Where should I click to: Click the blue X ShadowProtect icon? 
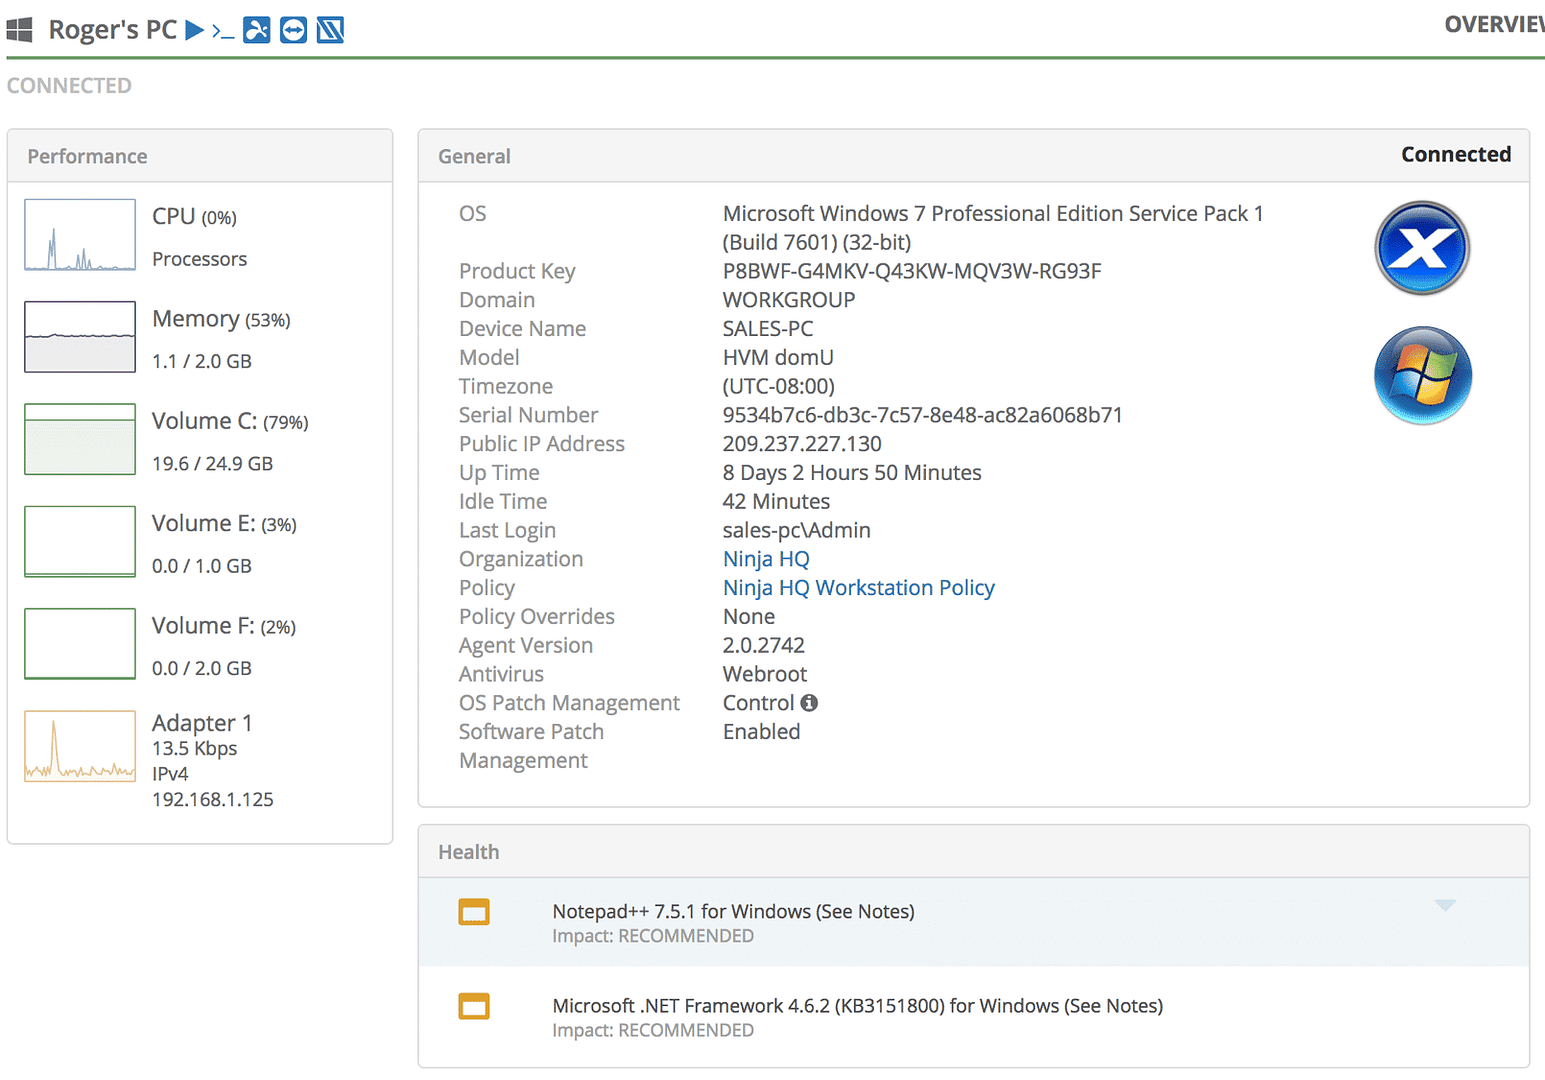(1421, 248)
